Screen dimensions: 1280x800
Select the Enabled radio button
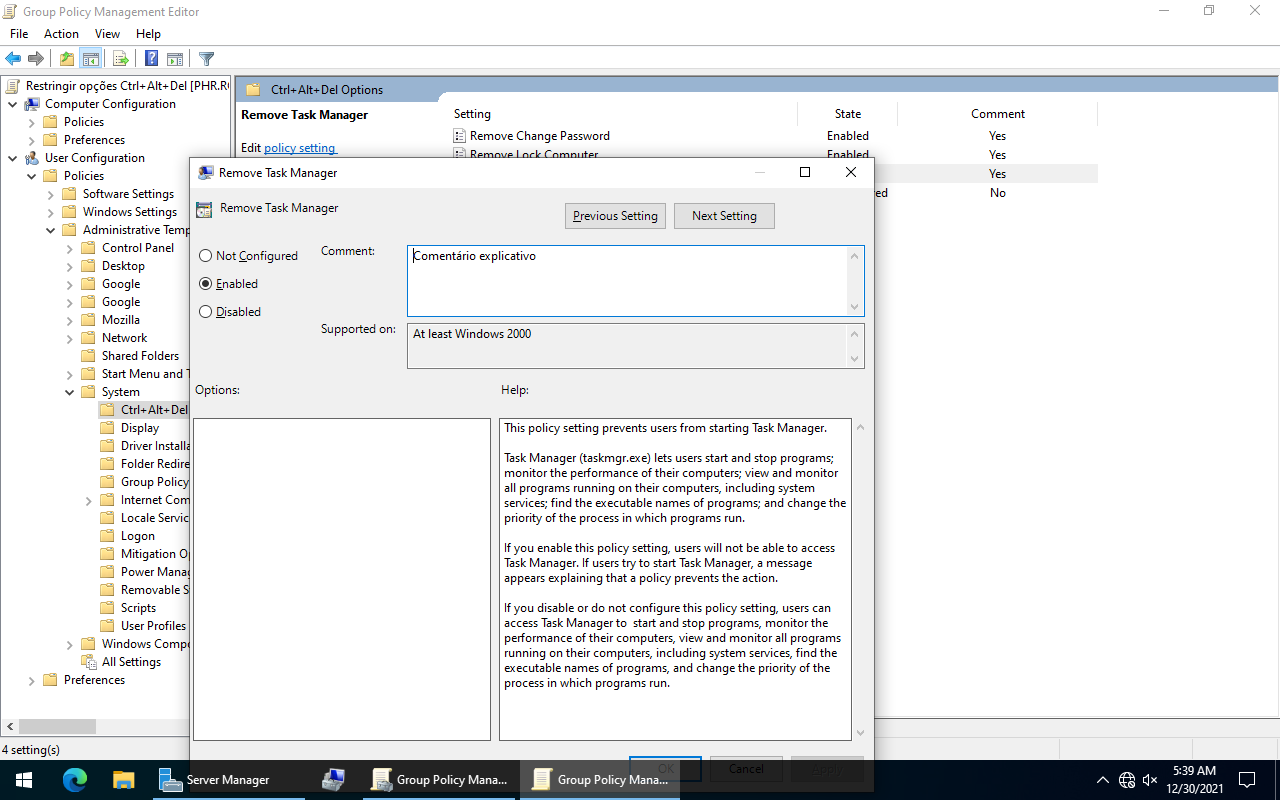[205, 283]
